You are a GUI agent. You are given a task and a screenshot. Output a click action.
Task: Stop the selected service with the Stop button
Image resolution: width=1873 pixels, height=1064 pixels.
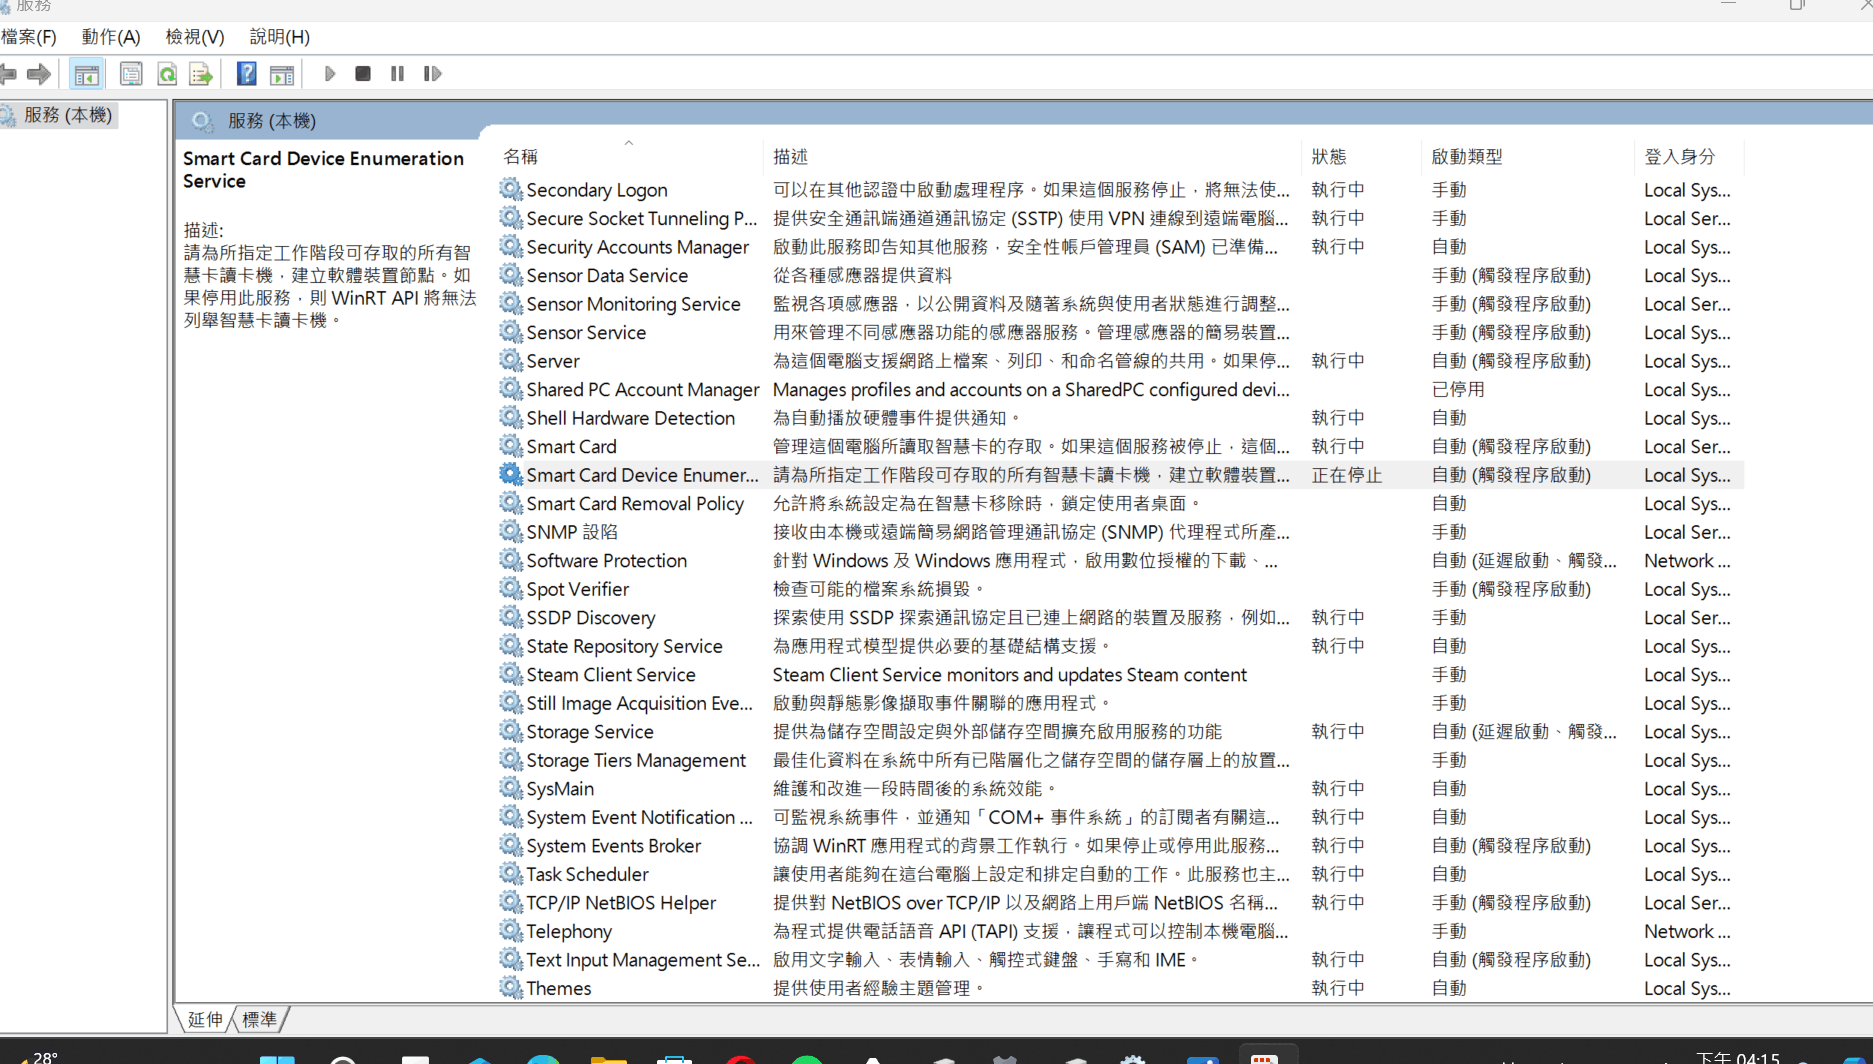point(363,74)
